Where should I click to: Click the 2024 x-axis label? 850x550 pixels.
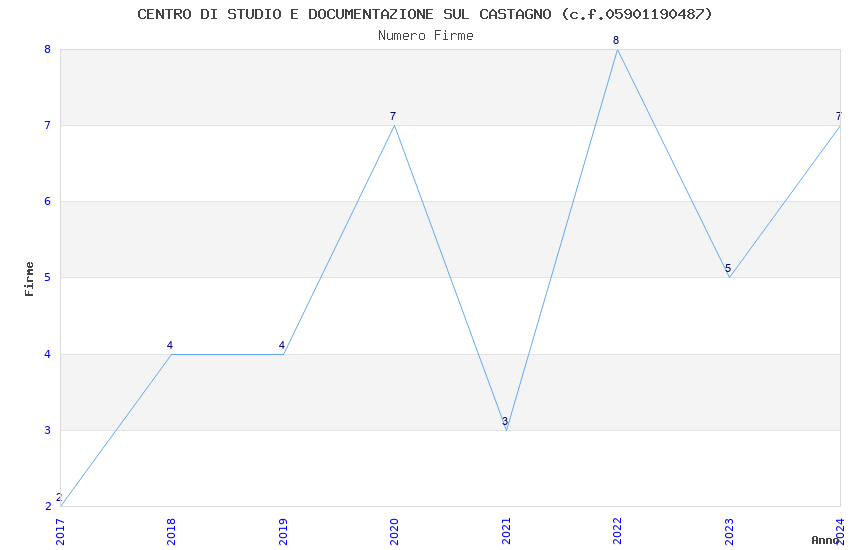tap(840, 532)
